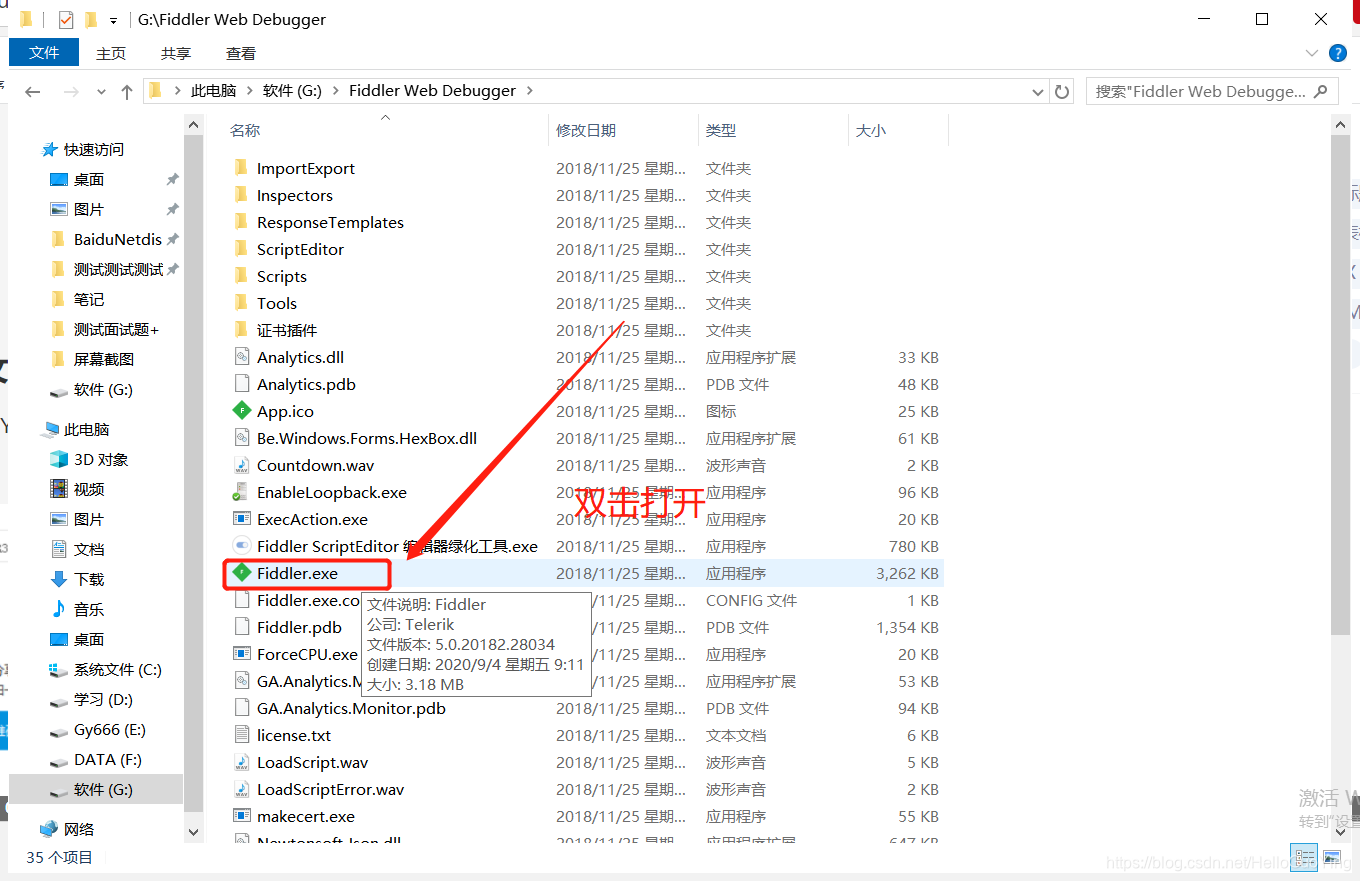Open 学习 (D:) drive
This screenshot has height=881, width=1360.
pyautogui.click(x=103, y=699)
